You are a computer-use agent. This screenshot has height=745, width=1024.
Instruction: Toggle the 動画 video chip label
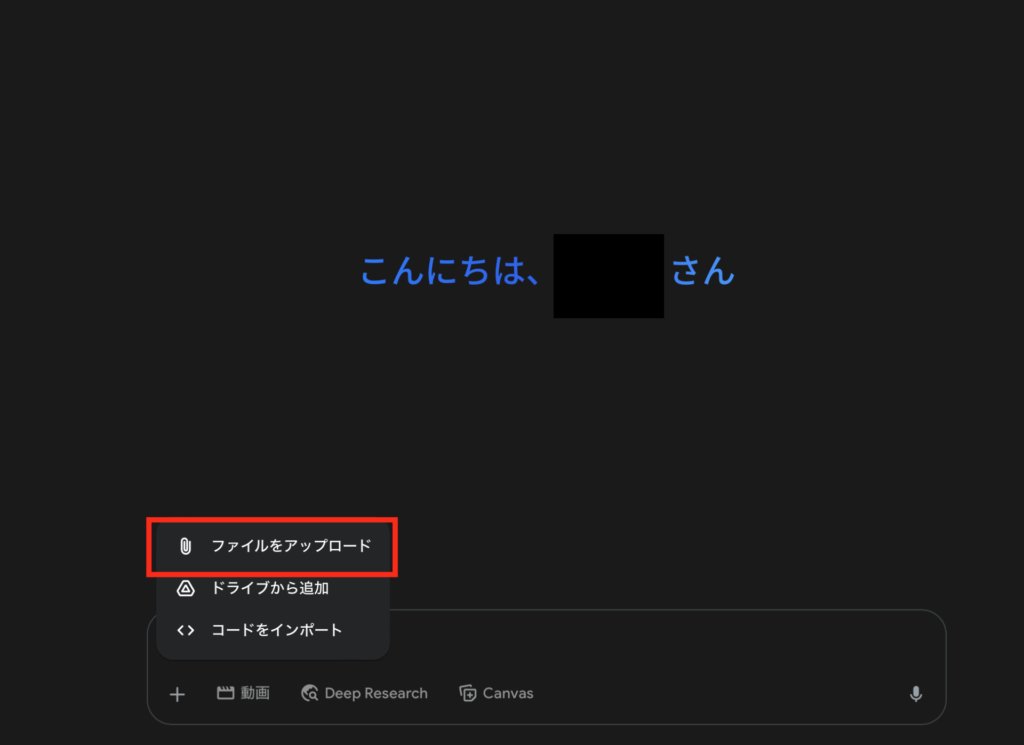click(x=255, y=693)
